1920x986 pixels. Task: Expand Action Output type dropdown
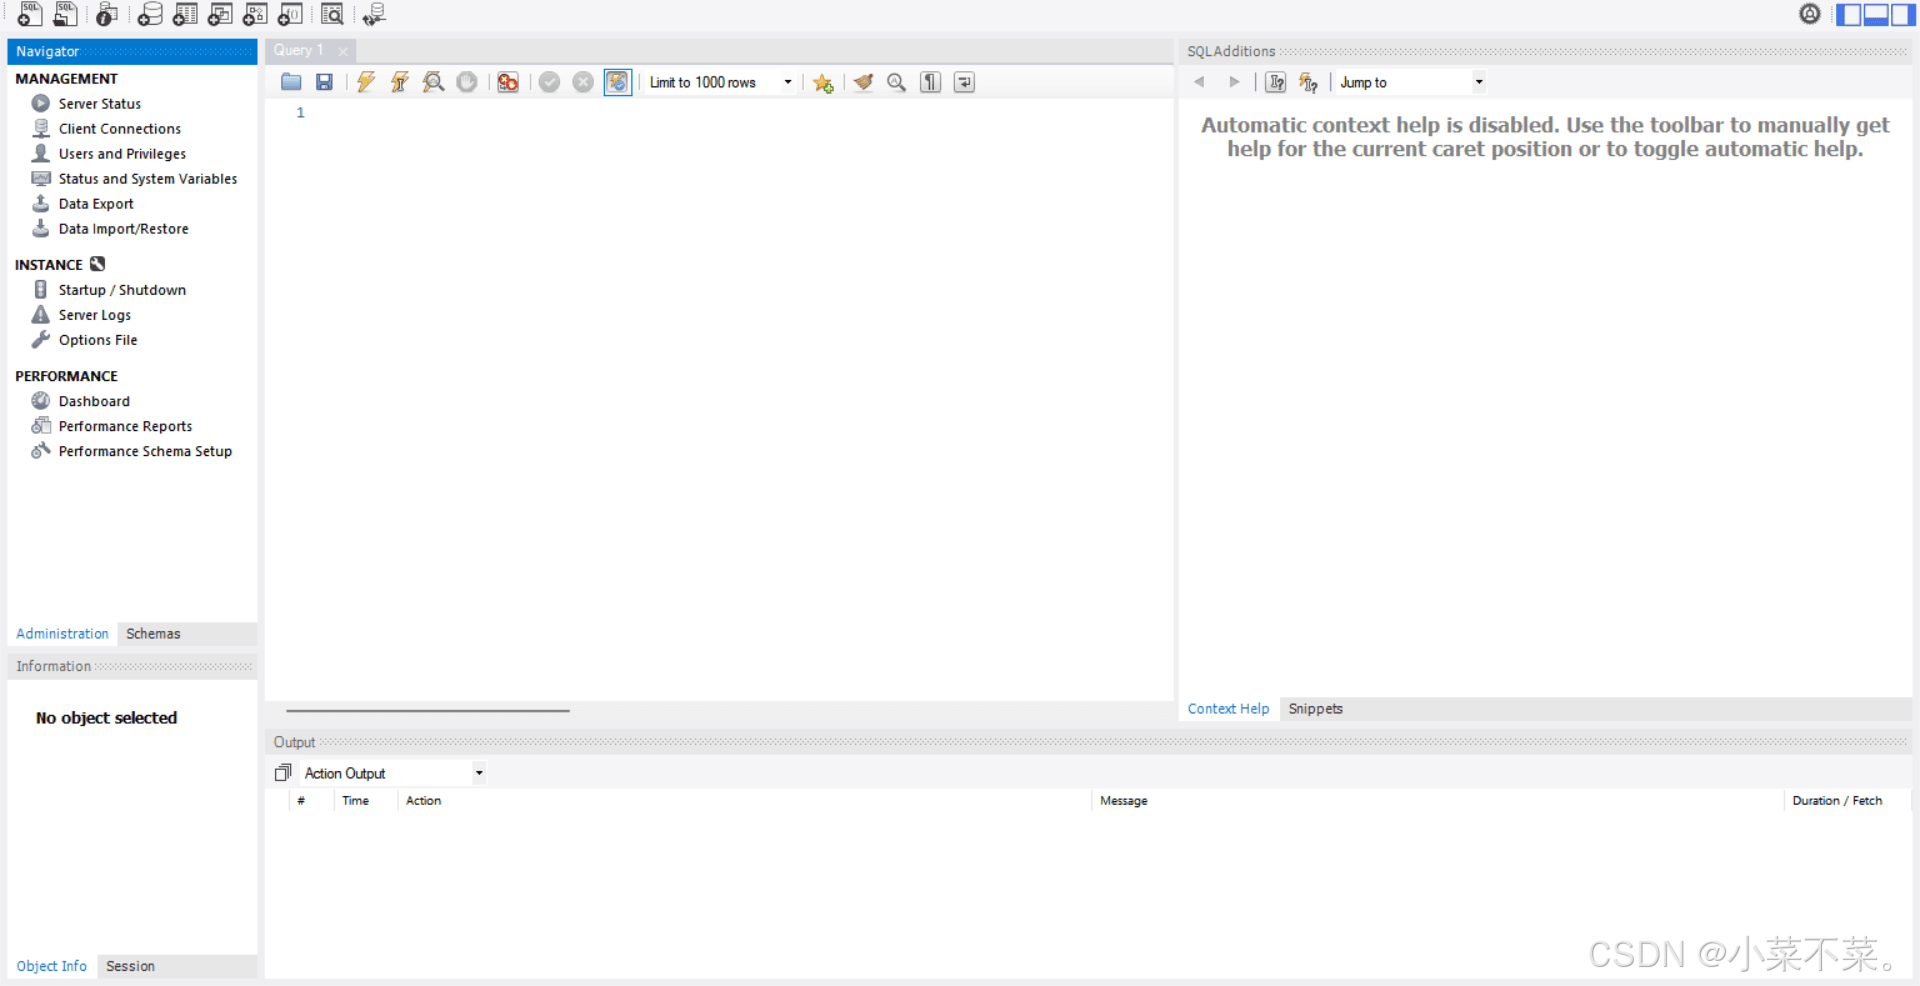coord(479,773)
